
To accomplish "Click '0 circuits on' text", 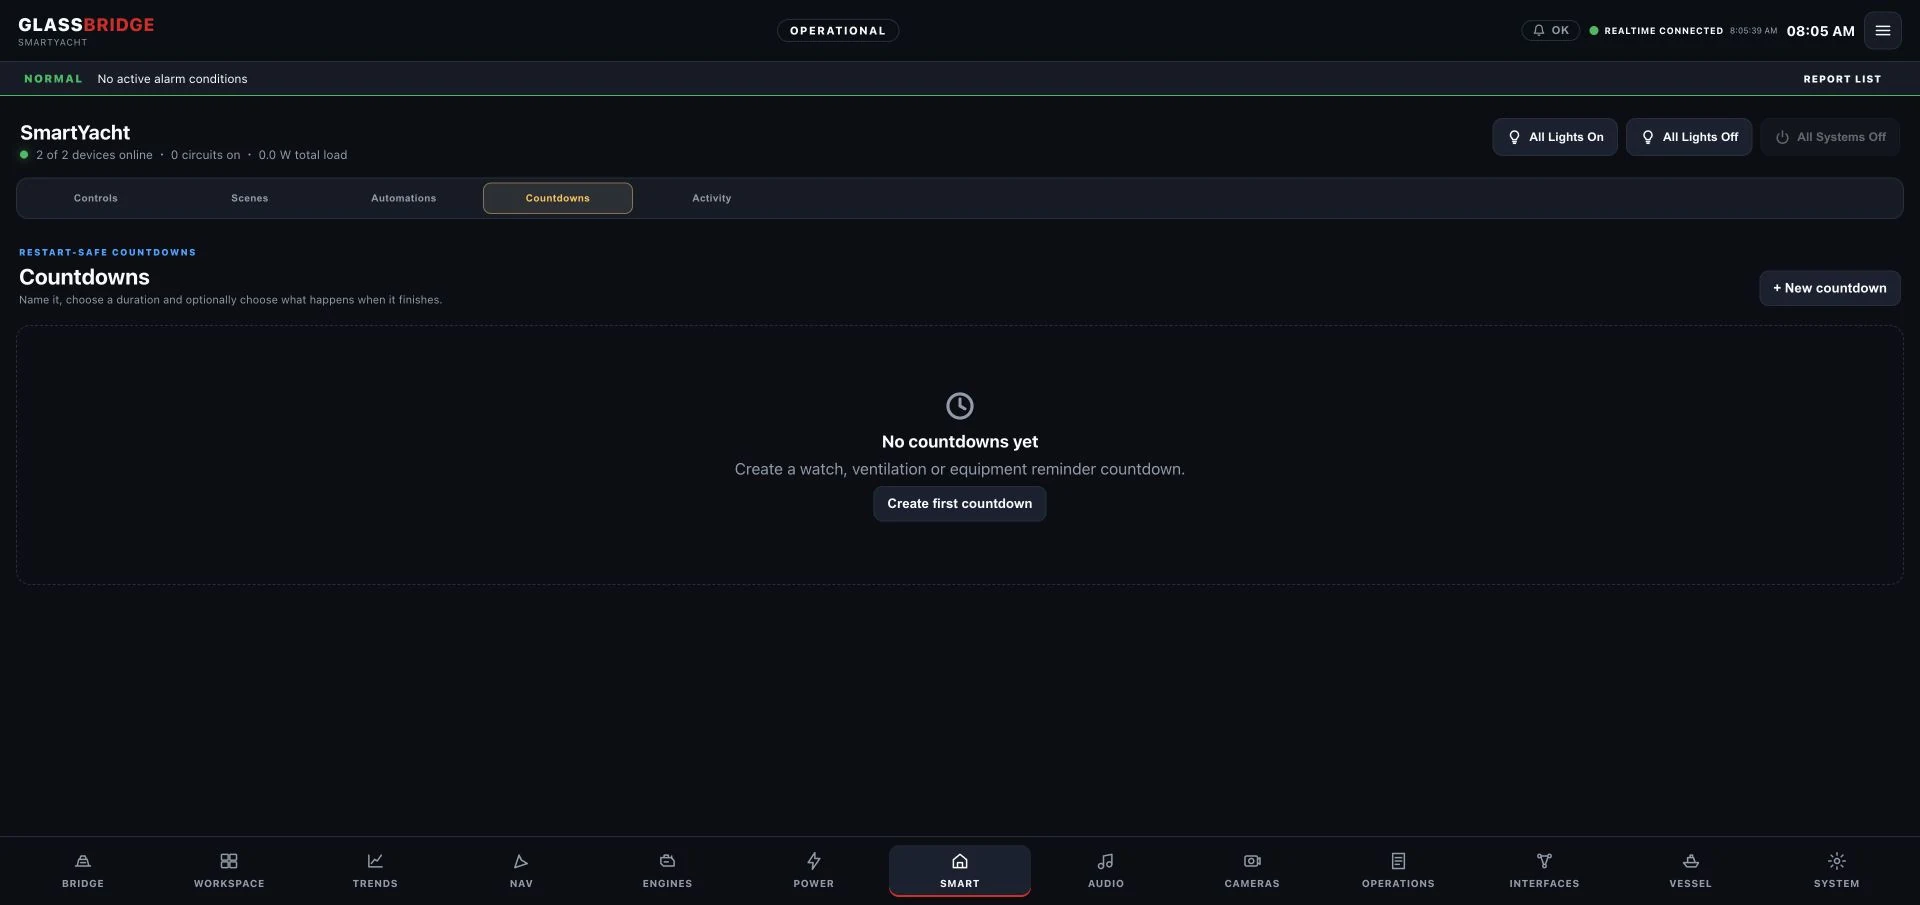I will [x=205, y=155].
